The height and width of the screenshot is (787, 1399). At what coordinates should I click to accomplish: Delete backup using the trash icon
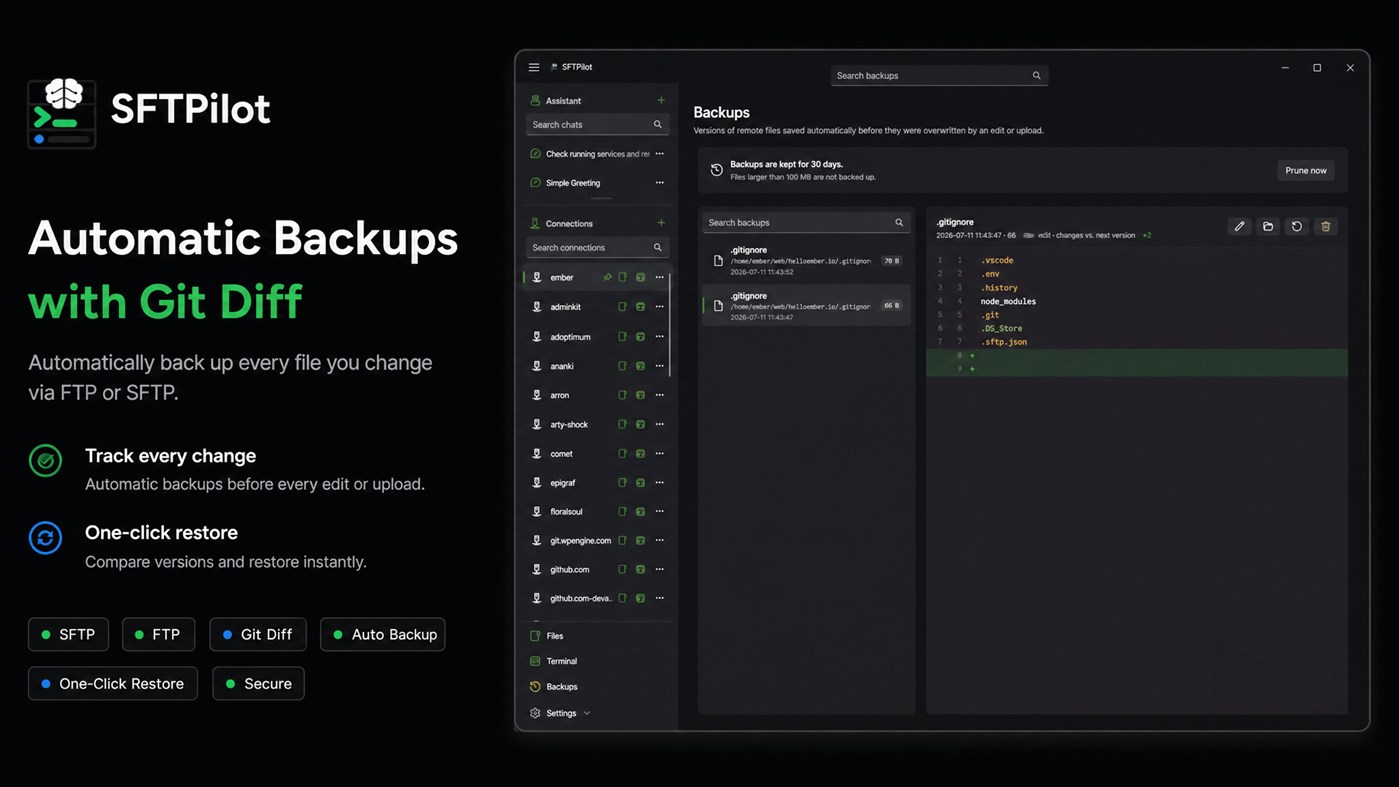(x=1326, y=227)
